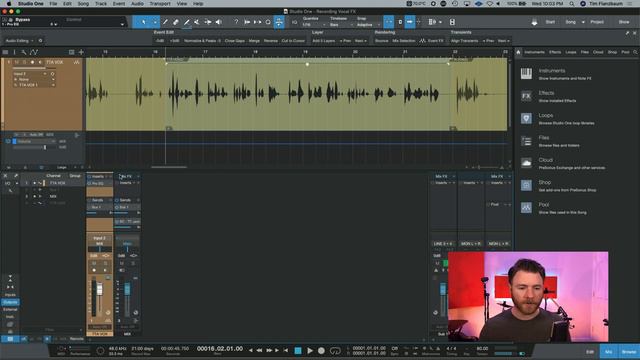
Task: Open the Audio Editing toolbar dropdown
Action: pos(20,41)
